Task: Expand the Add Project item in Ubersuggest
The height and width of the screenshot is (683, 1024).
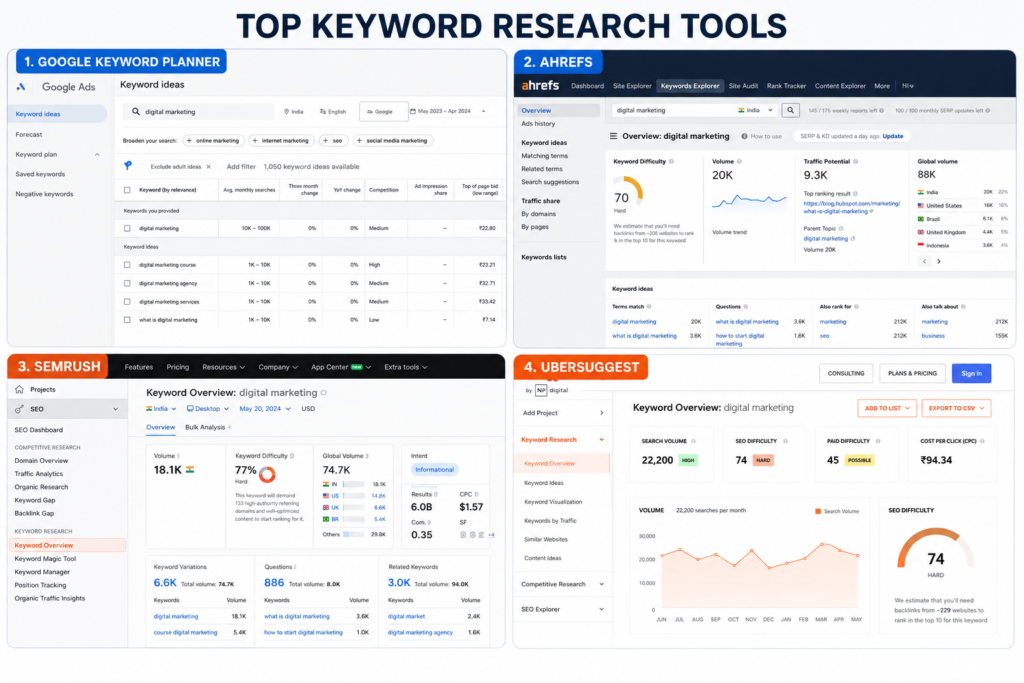Action: (x=601, y=413)
